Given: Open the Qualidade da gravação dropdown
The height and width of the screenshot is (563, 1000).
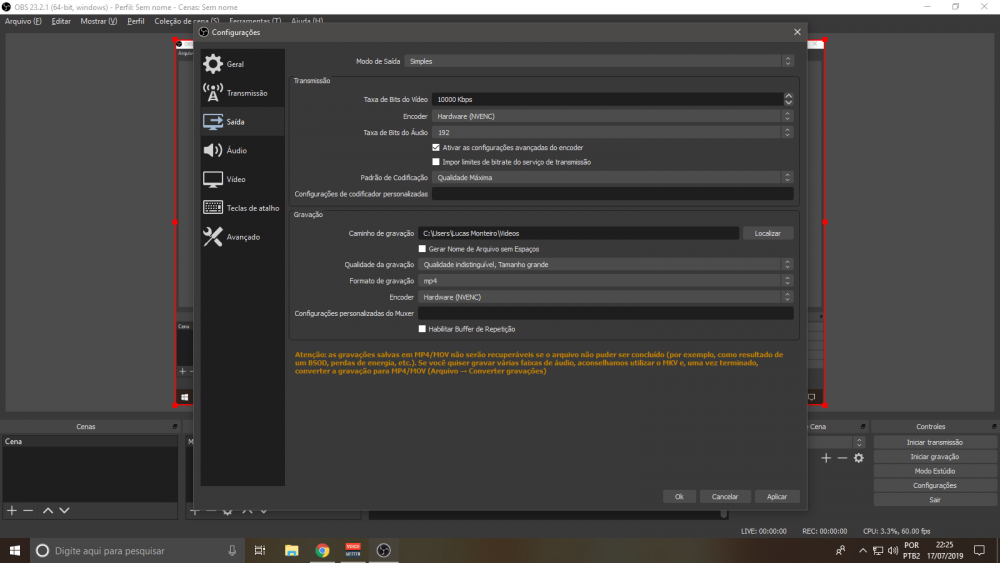Looking at the screenshot, I should [x=605, y=264].
